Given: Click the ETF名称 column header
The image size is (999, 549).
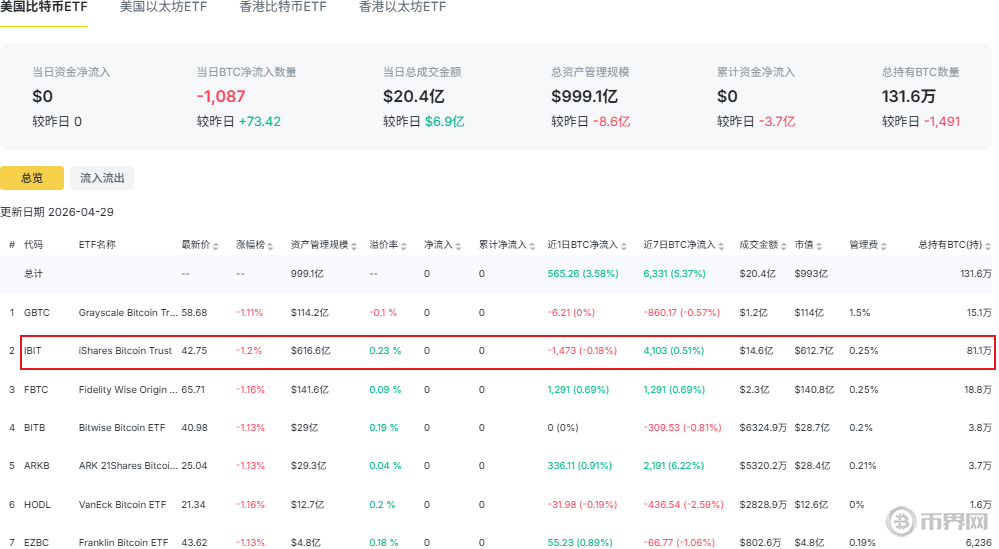Looking at the screenshot, I should pos(97,245).
